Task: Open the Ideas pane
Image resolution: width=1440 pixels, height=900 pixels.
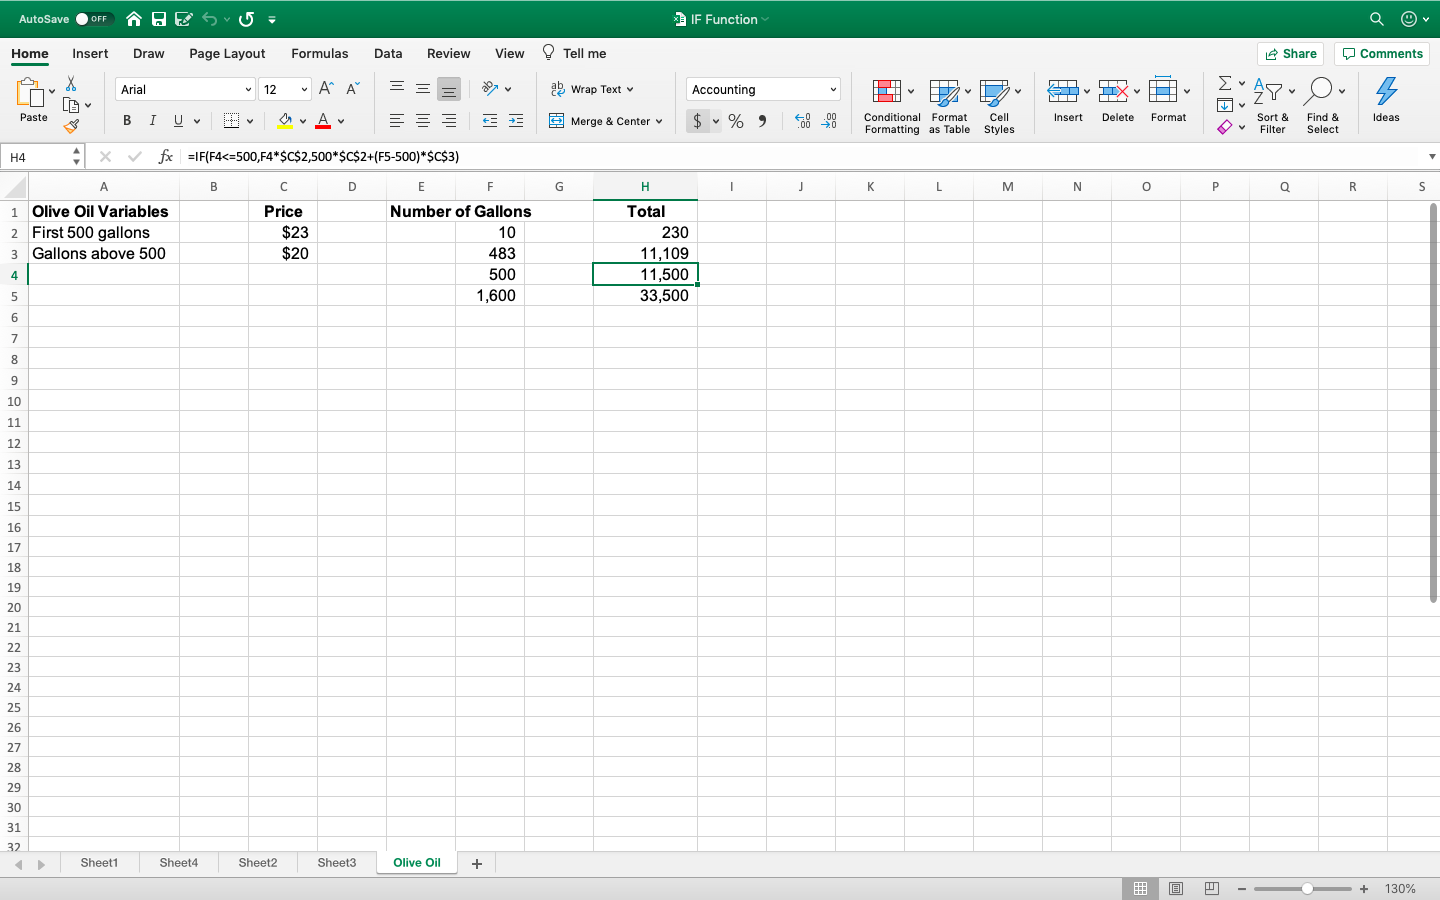Action: (x=1385, y=100)
